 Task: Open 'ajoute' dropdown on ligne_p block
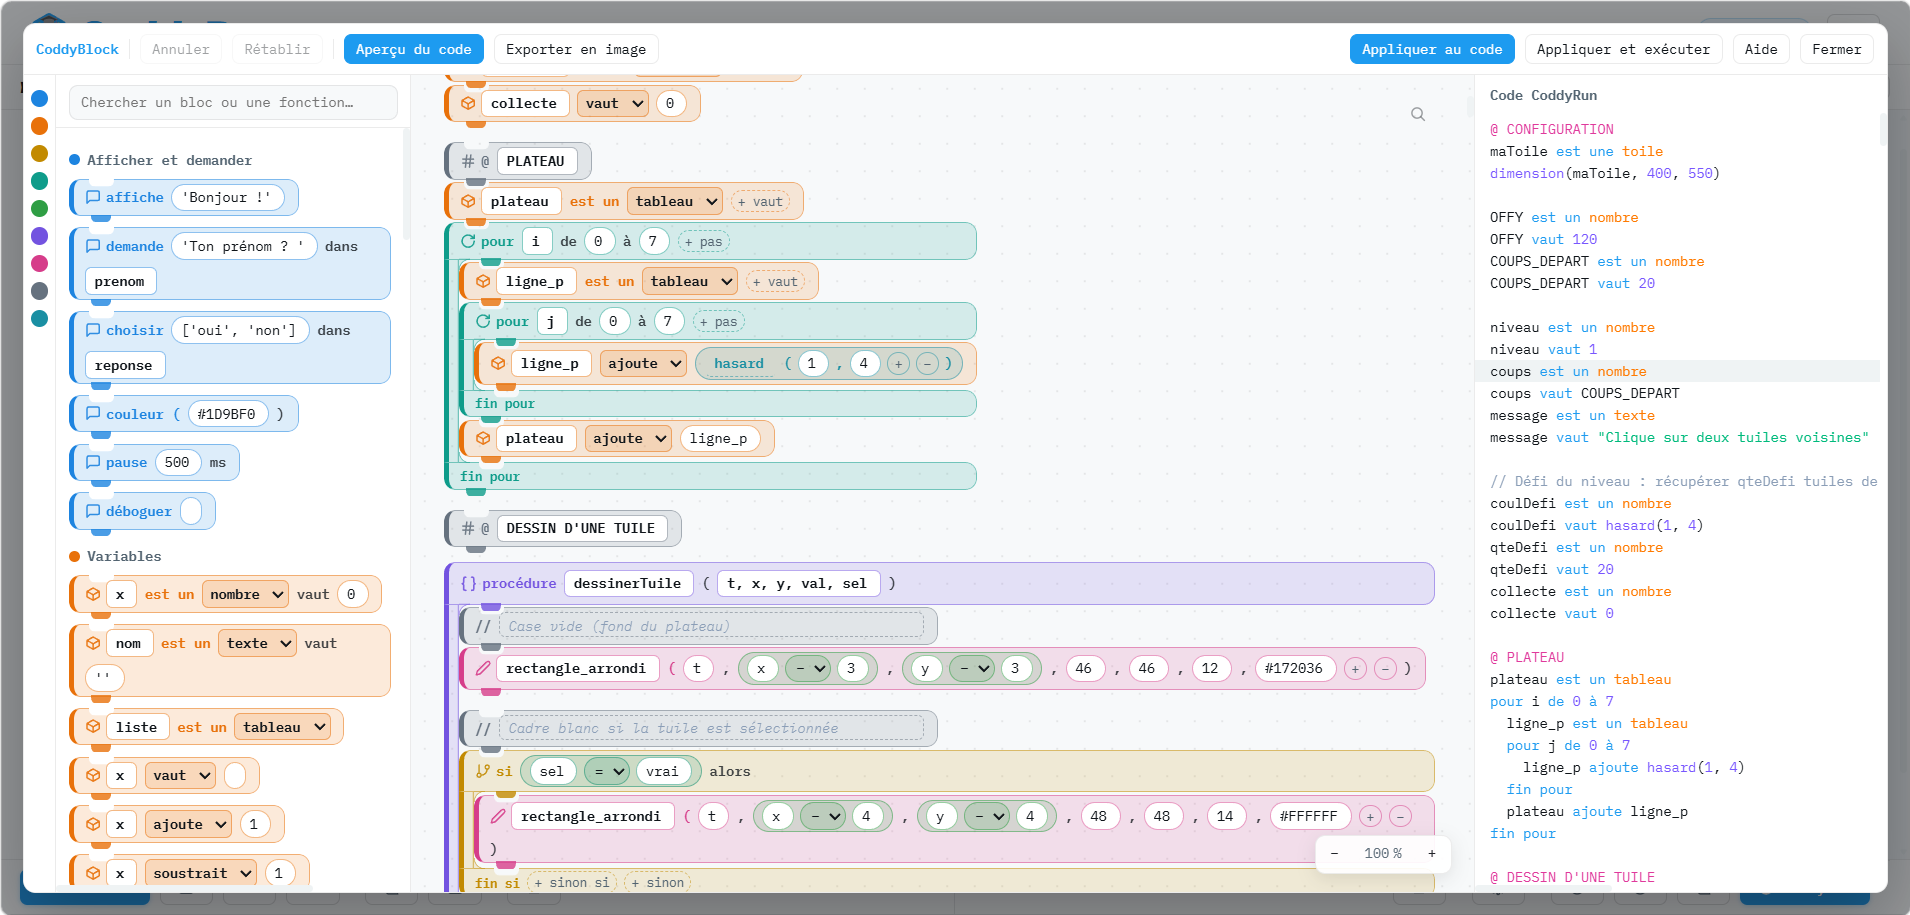point(644,363)
